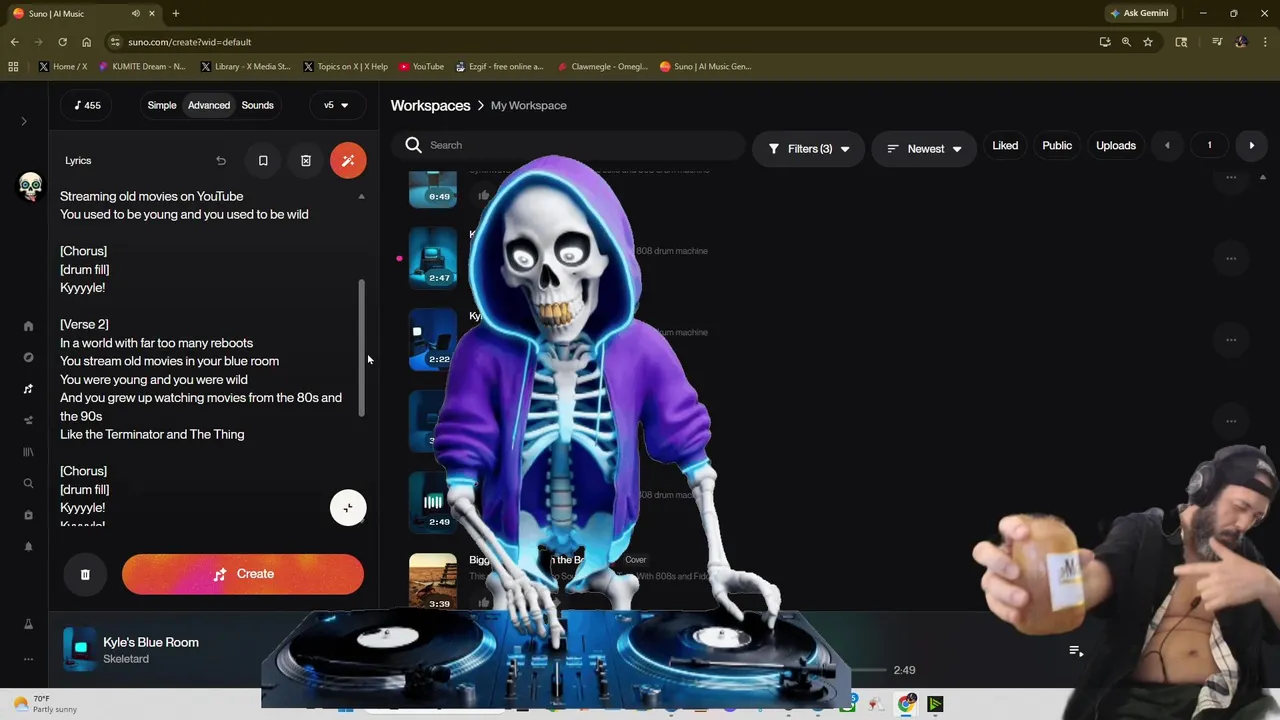
Task: Open Clawmegle bookmark
Action: click(603, 67)
